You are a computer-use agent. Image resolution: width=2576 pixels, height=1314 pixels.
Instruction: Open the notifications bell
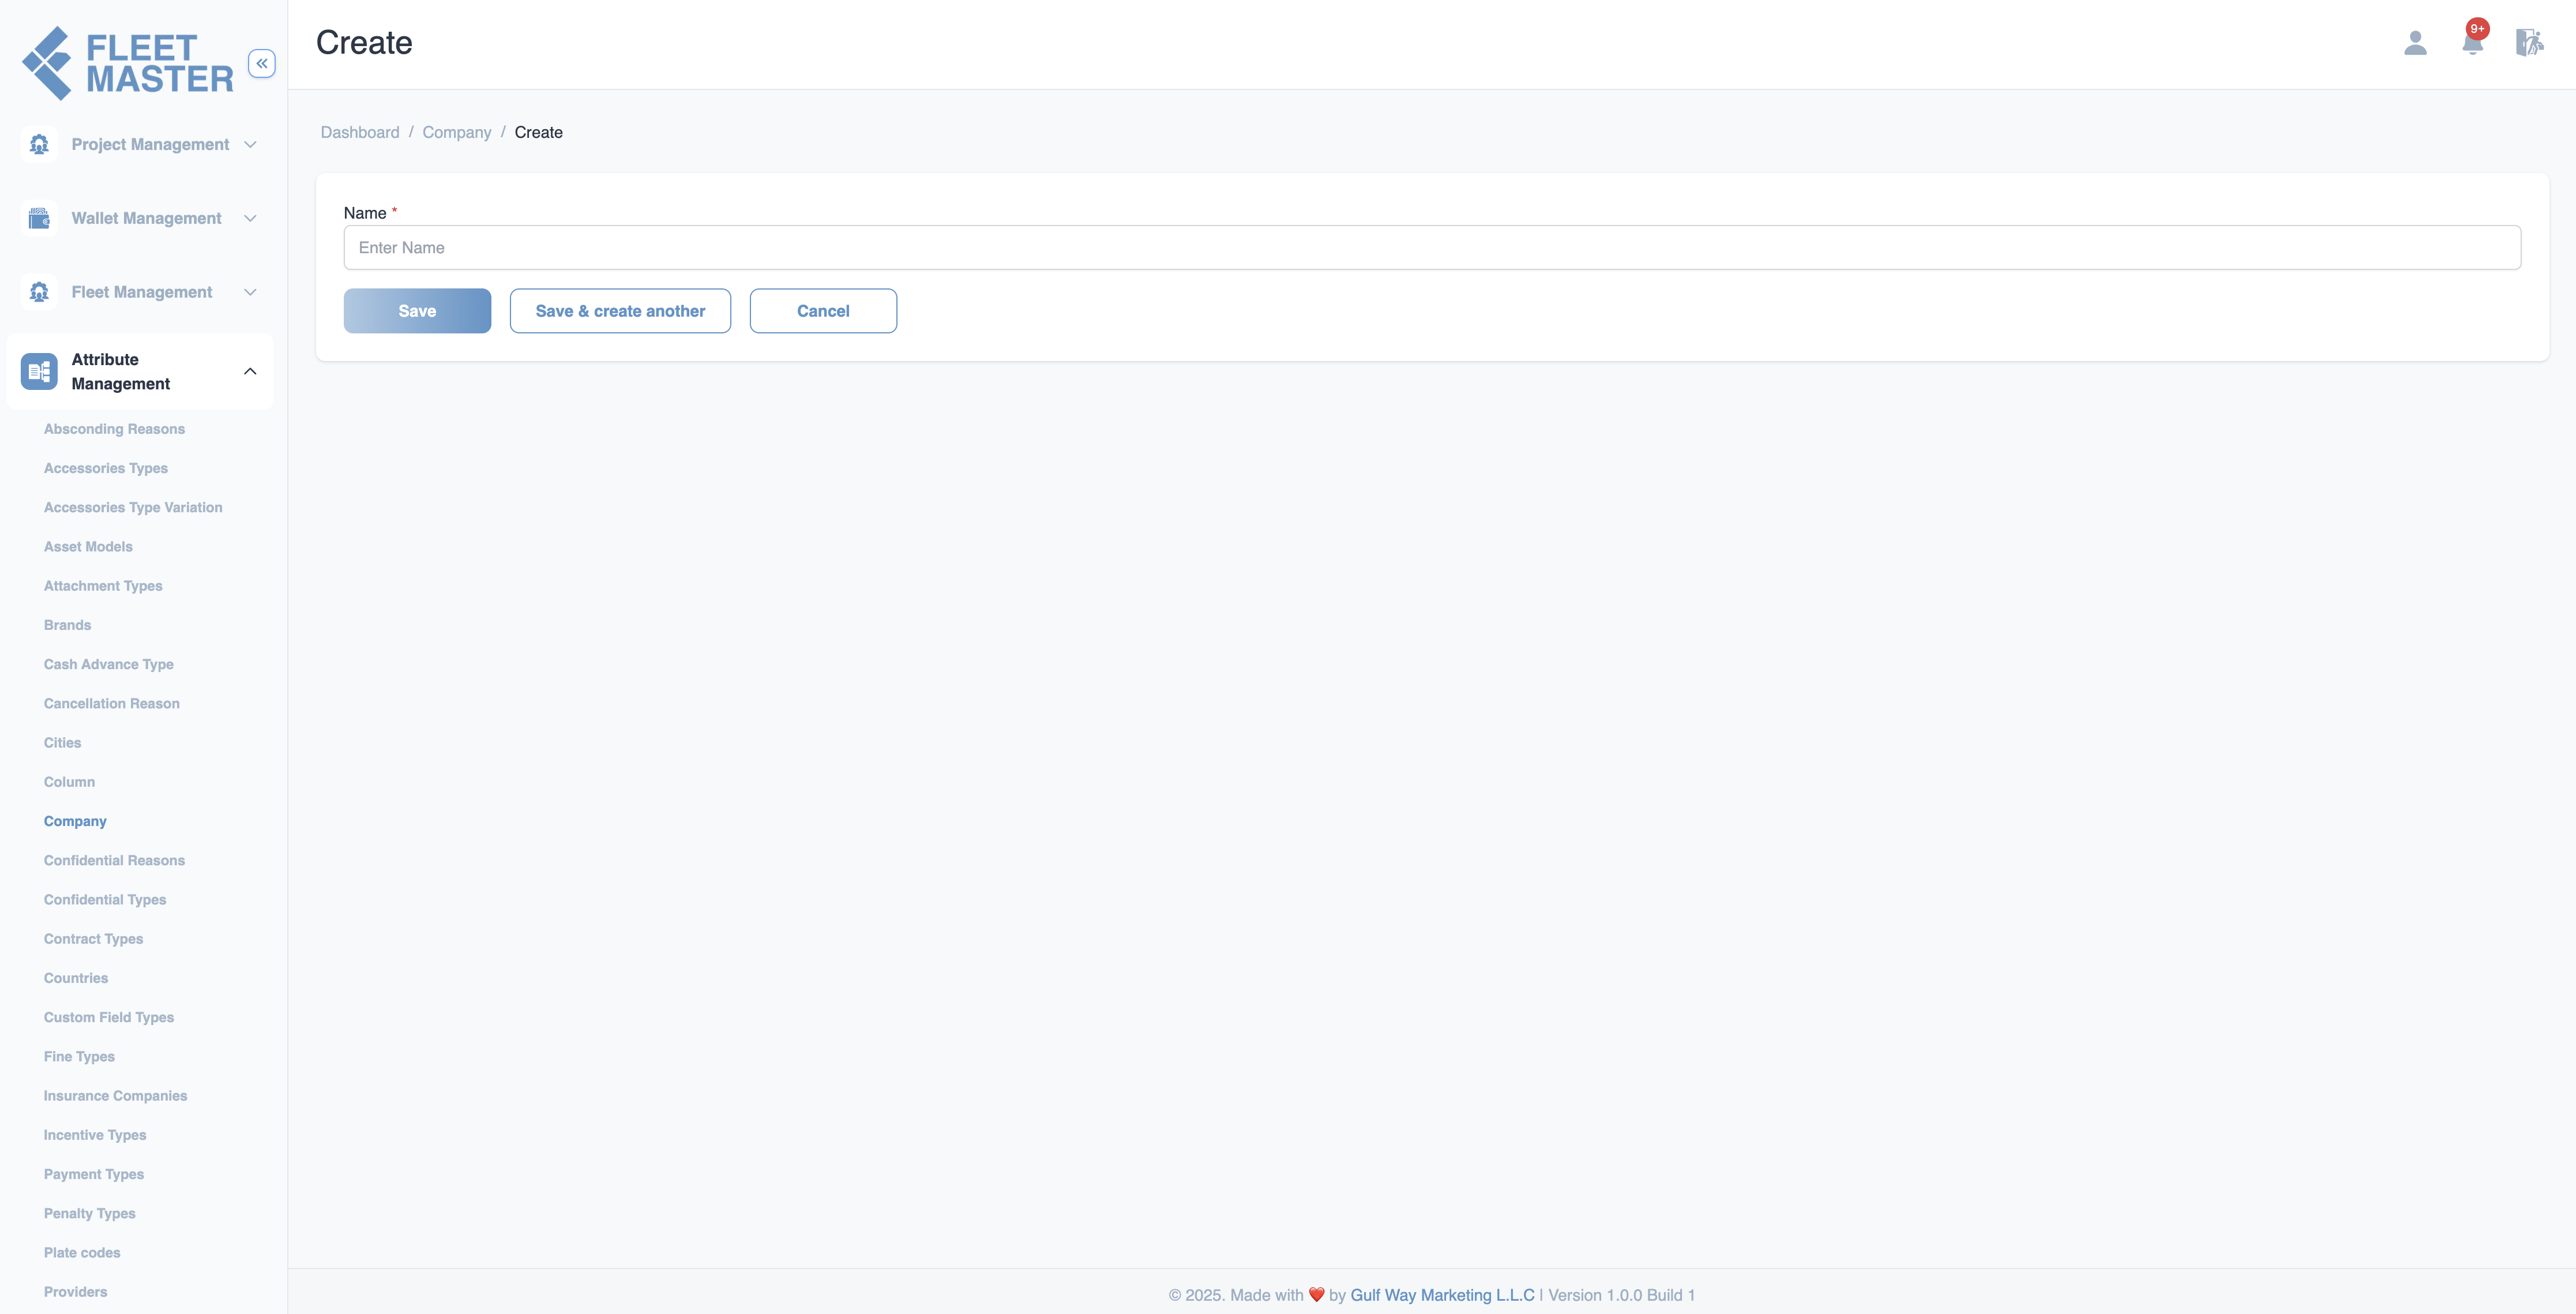tap(2473, 43)
